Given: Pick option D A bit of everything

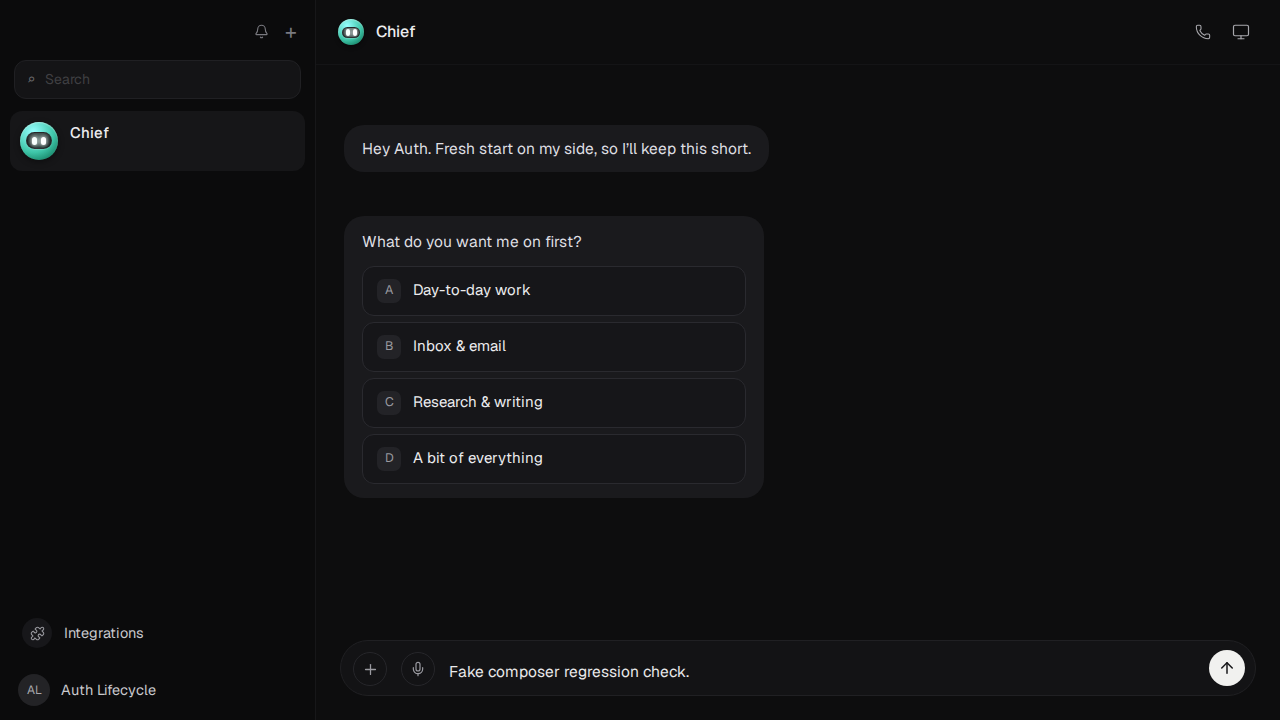Looking at the screenshot, I should tap(554, 459).
